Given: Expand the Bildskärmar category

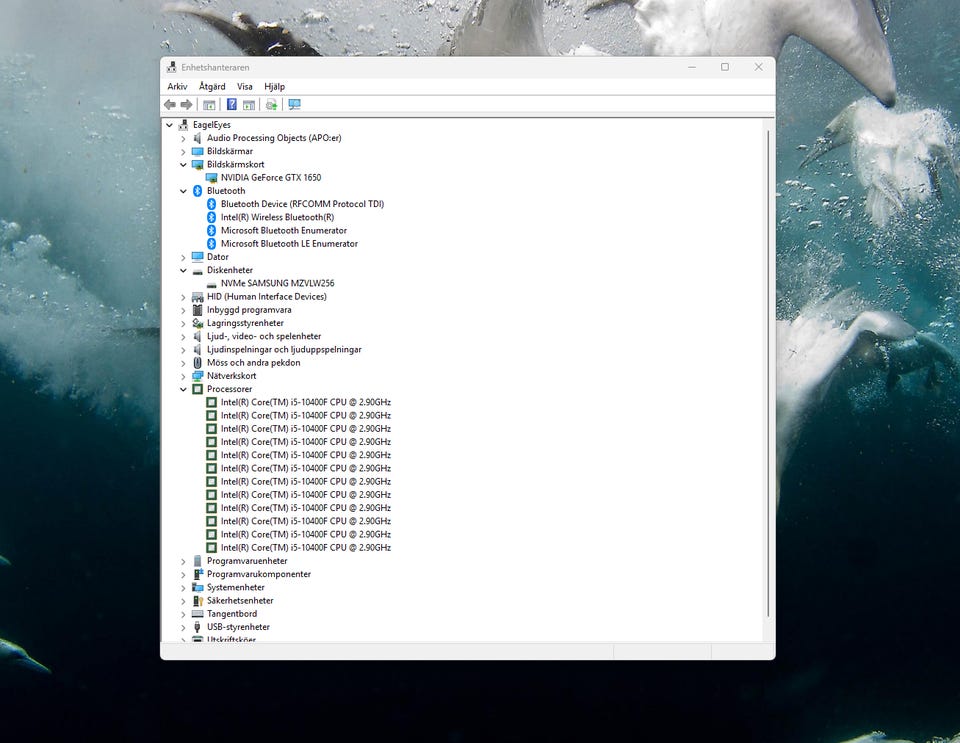Looking at the screenshot, I should (x=183, y=151).
